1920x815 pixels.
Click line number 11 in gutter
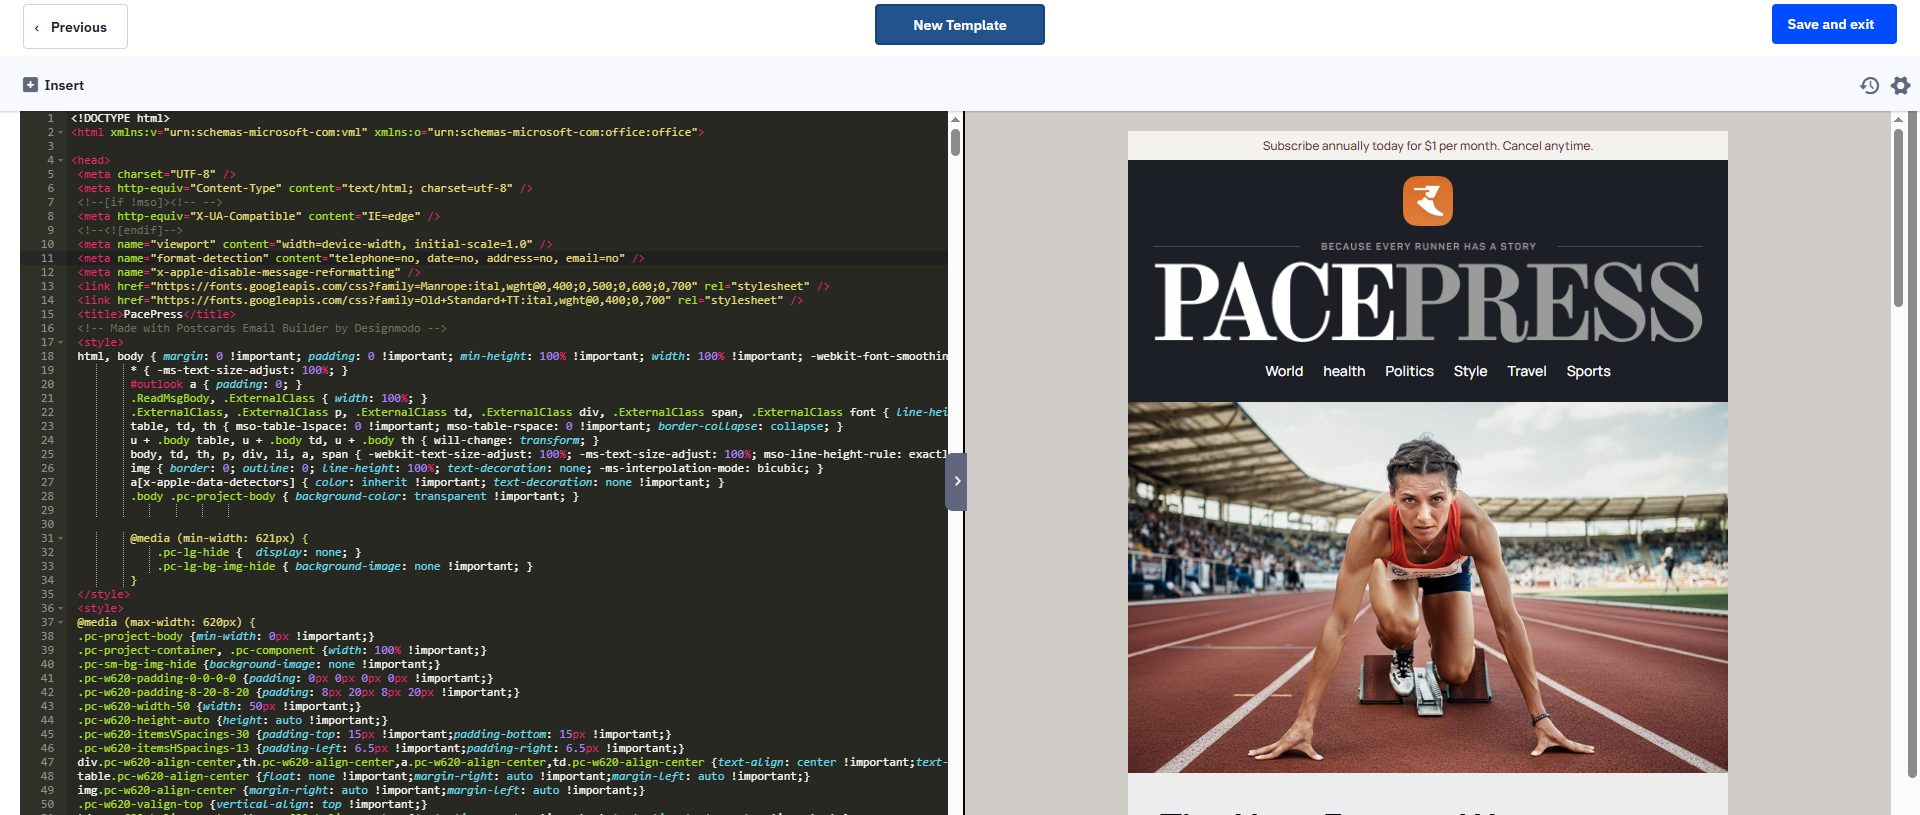(47, 258)
